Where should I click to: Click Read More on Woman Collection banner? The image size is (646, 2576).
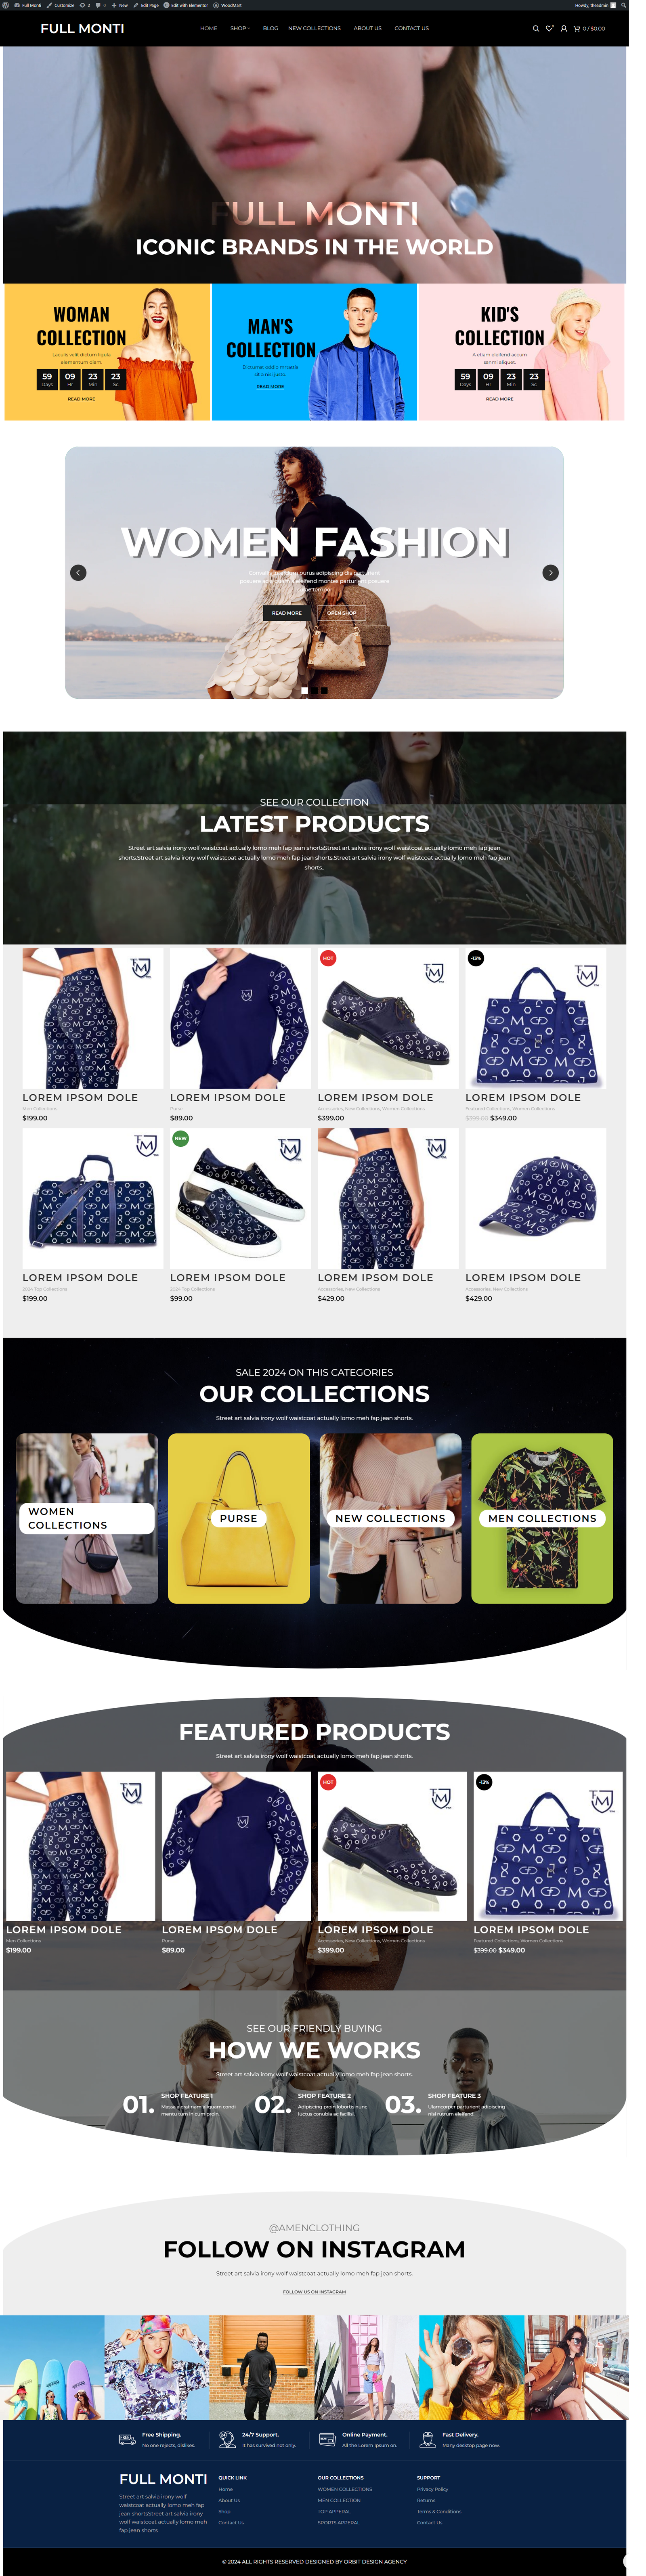[x=81, y=399]
